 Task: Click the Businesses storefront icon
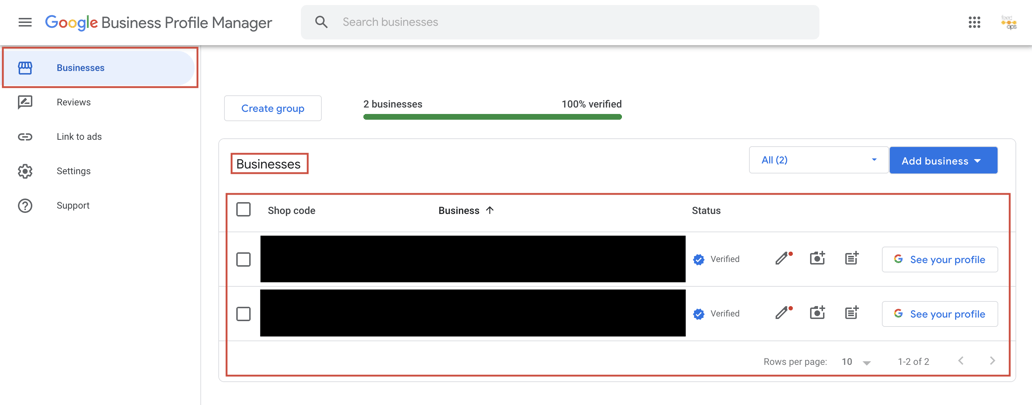pos(25,68)
